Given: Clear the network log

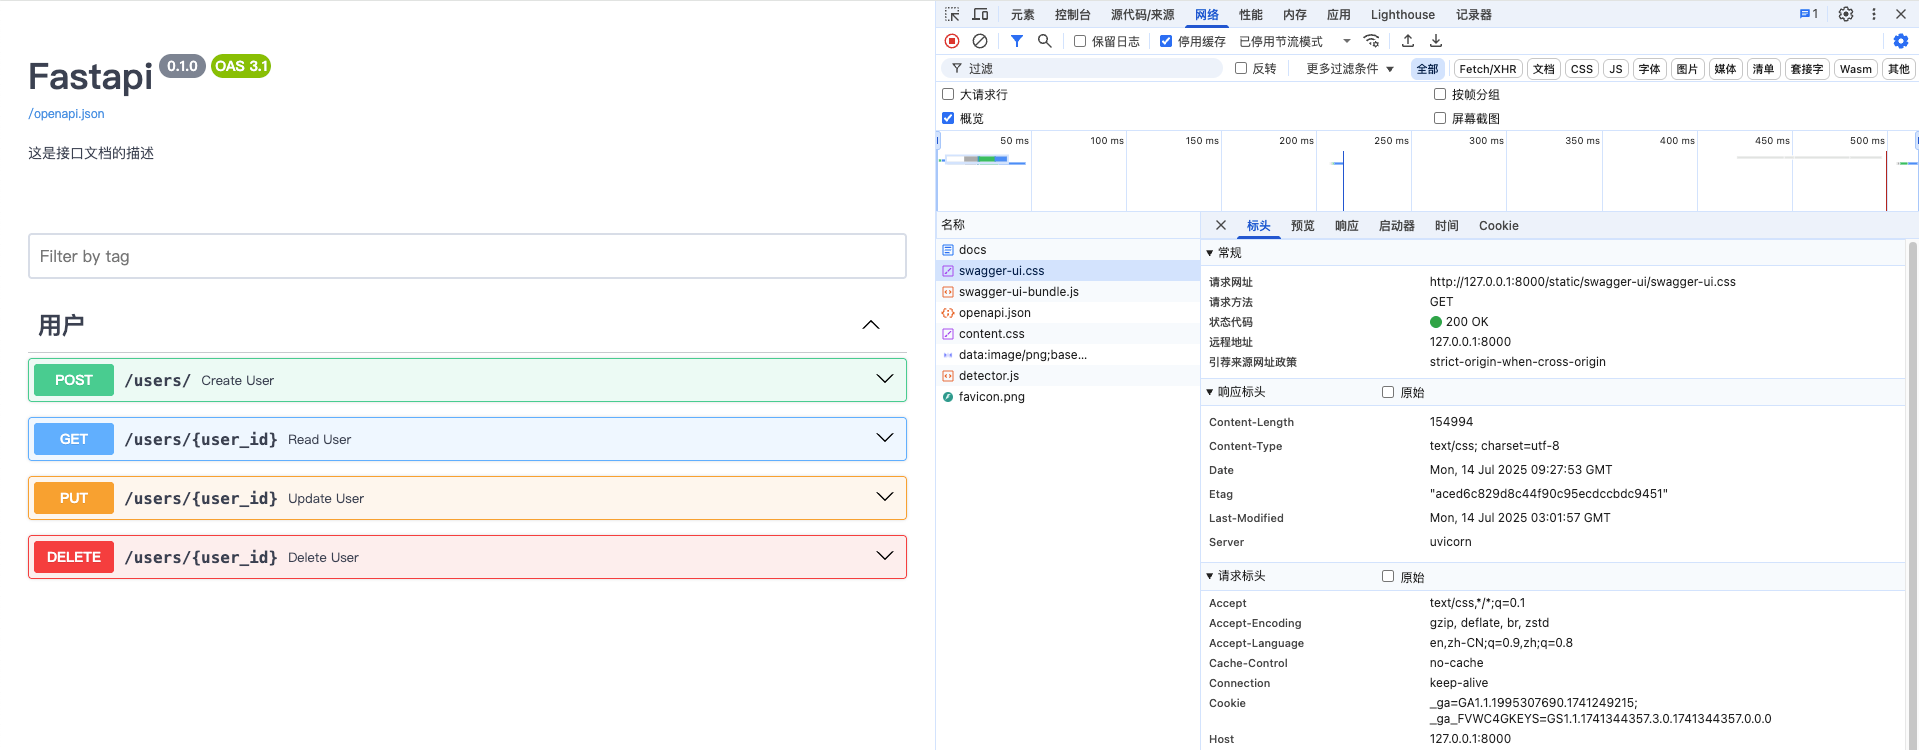Looking at the screenshot, I should tap(980, 41).
